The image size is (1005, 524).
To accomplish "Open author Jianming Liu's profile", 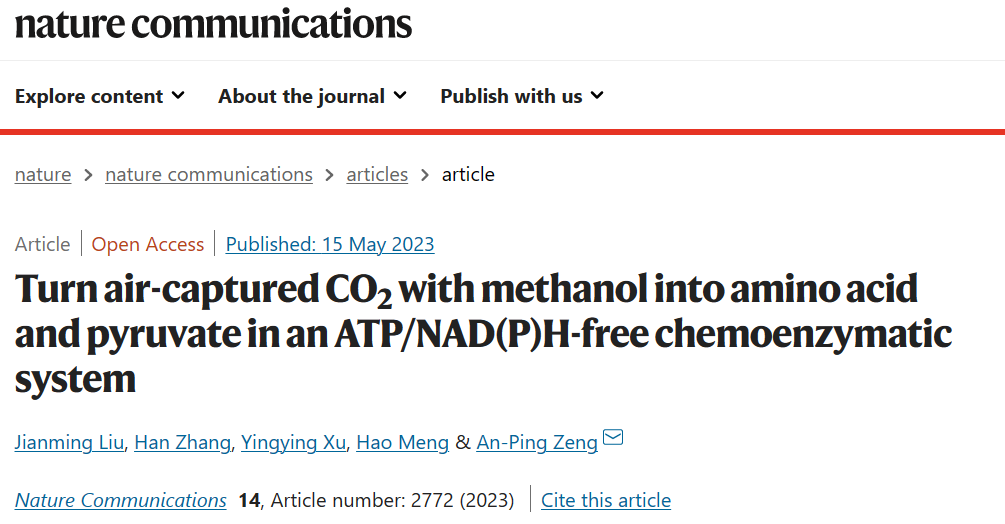I will pyautogui.click(x=69, y=443).
